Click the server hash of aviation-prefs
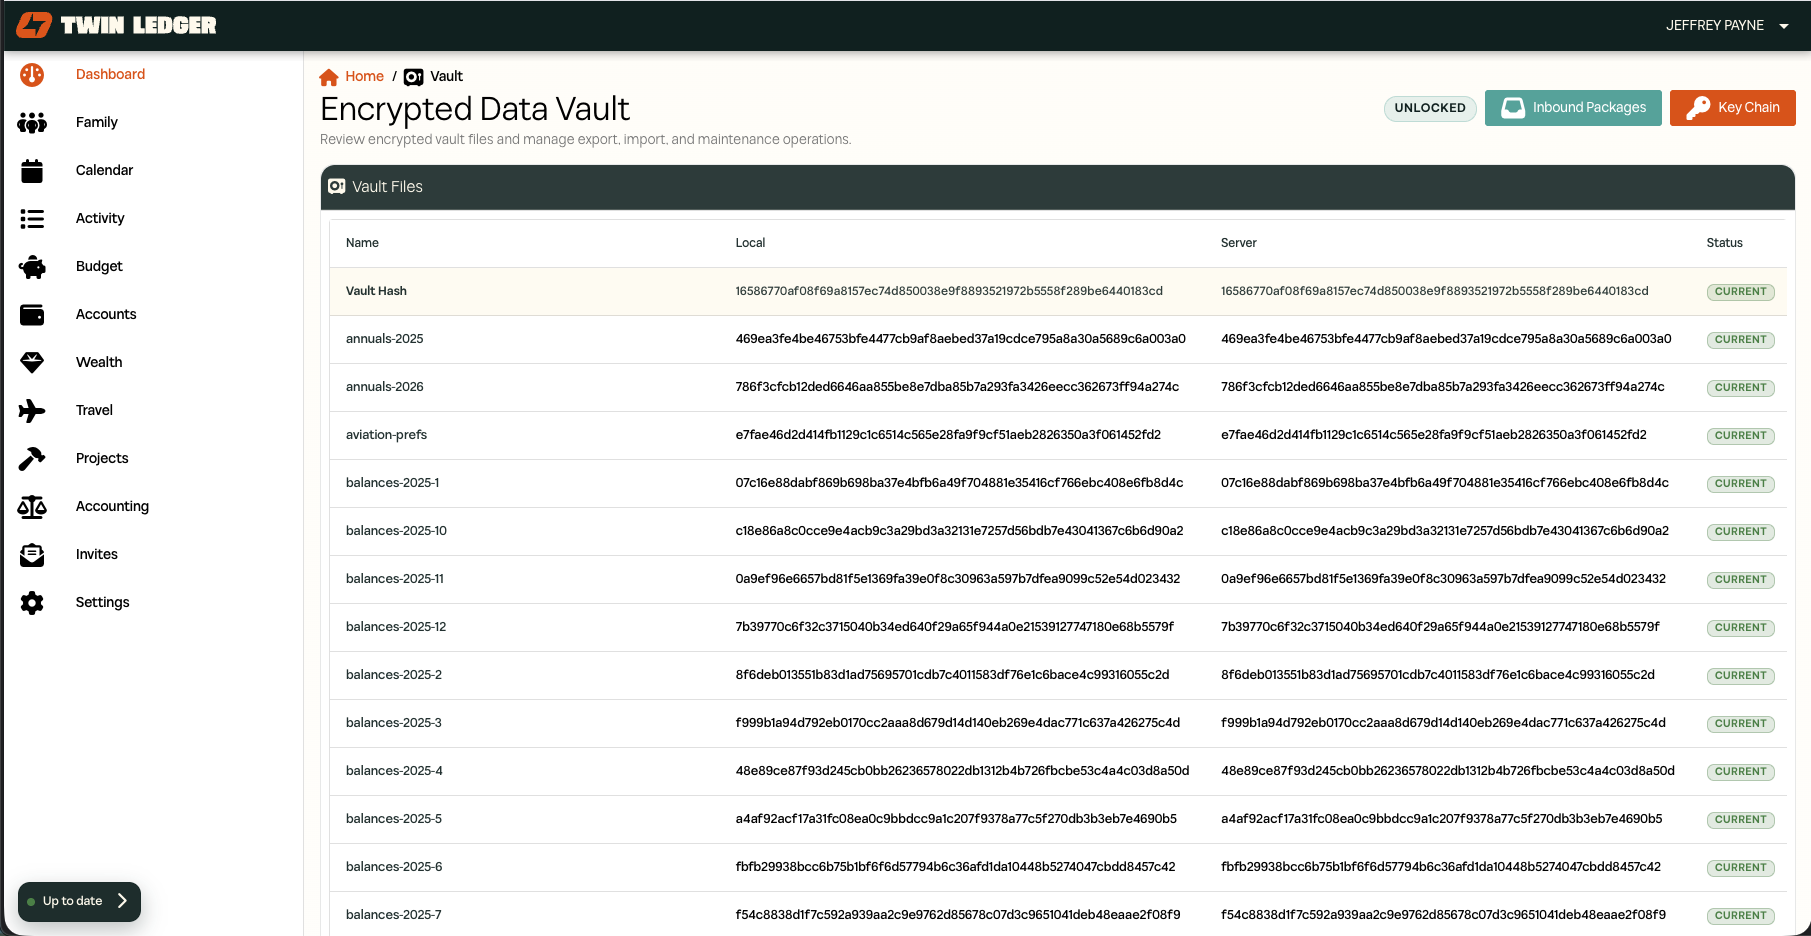This screenshot has width=1811, height=936. [1434, 435]
